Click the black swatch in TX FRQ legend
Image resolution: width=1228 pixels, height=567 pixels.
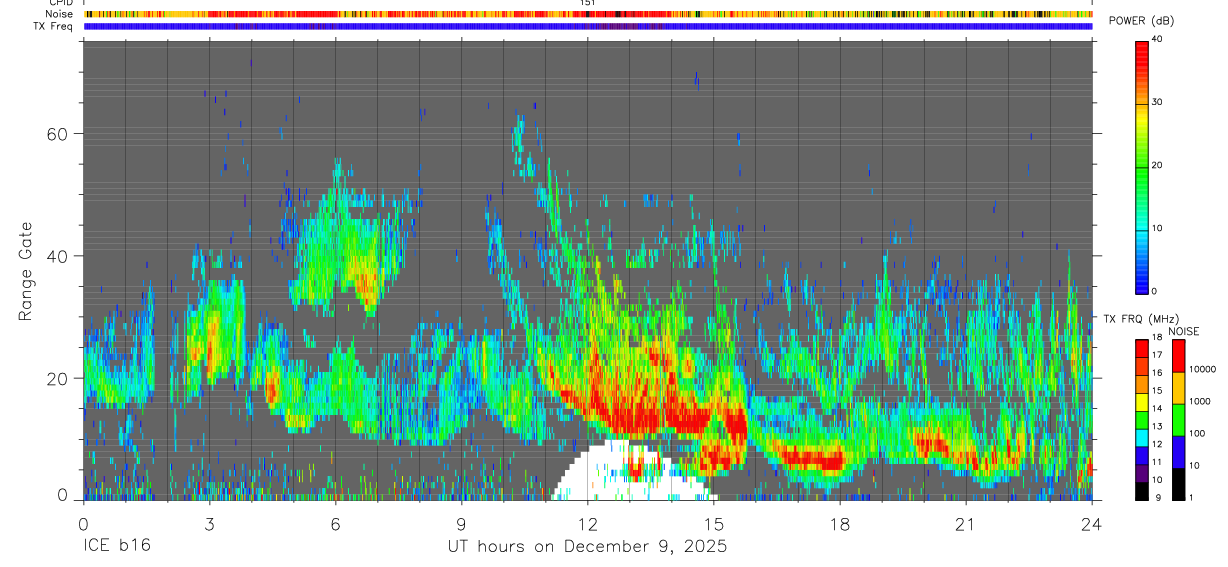pos(1141,489)
